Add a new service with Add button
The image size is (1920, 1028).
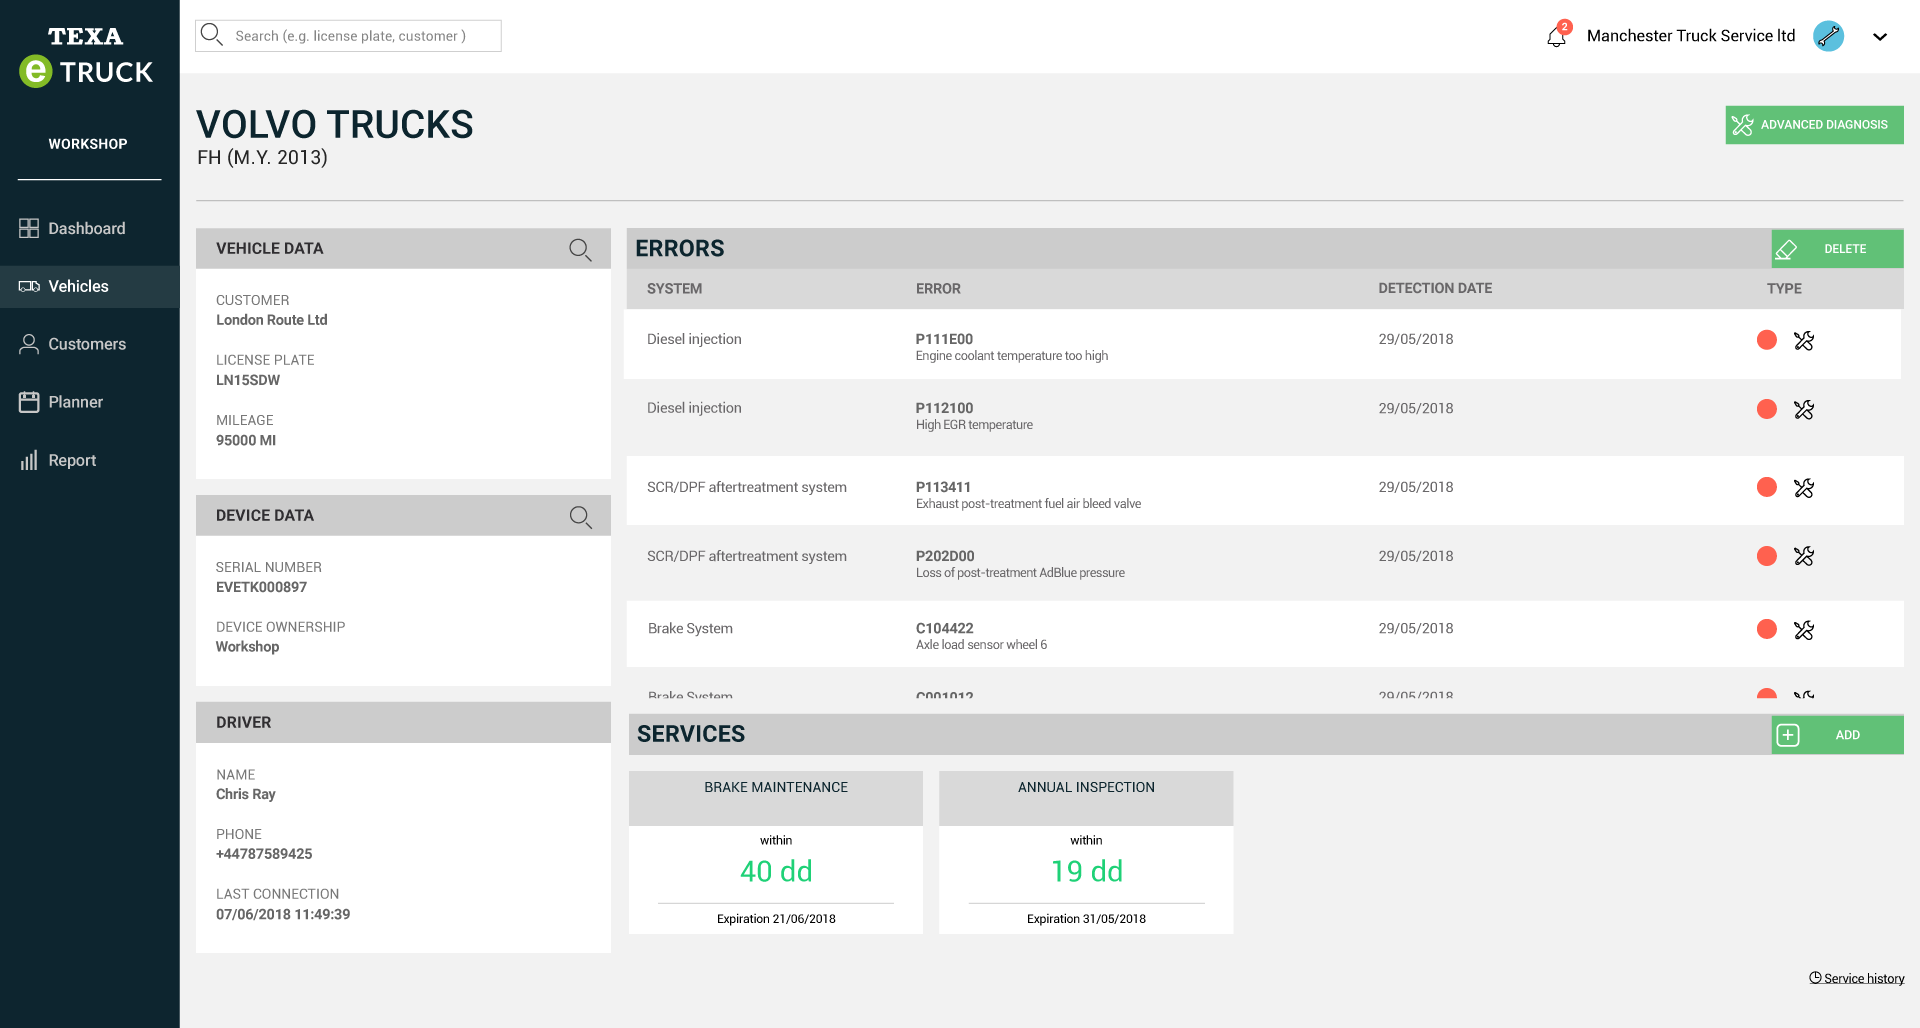[1837, 735]
